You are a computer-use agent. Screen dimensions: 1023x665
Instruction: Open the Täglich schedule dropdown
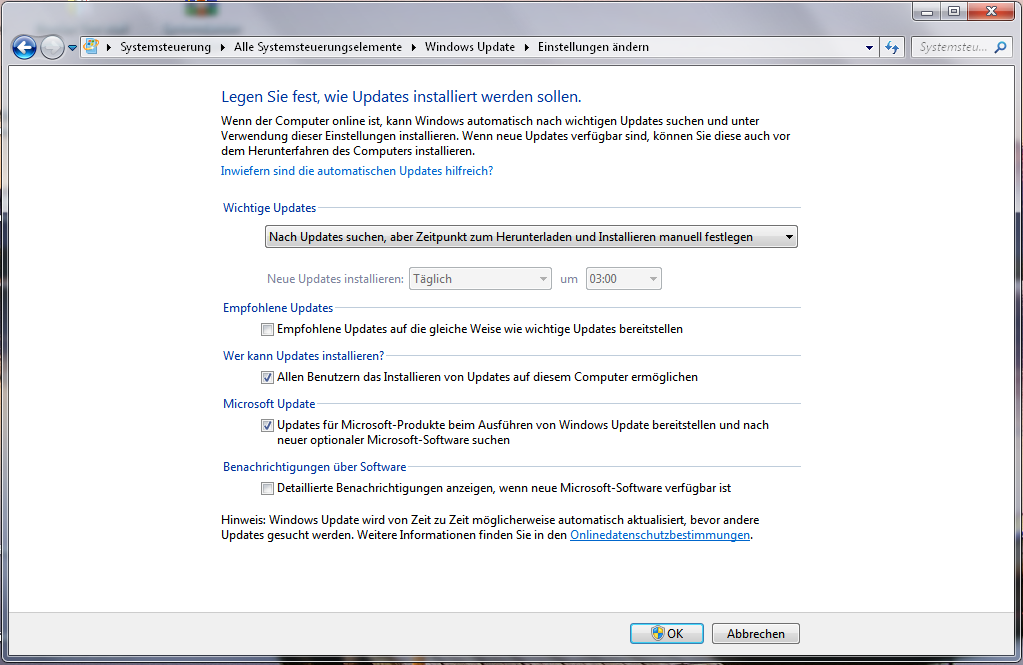pyautogui.click(x=480, y=279)
